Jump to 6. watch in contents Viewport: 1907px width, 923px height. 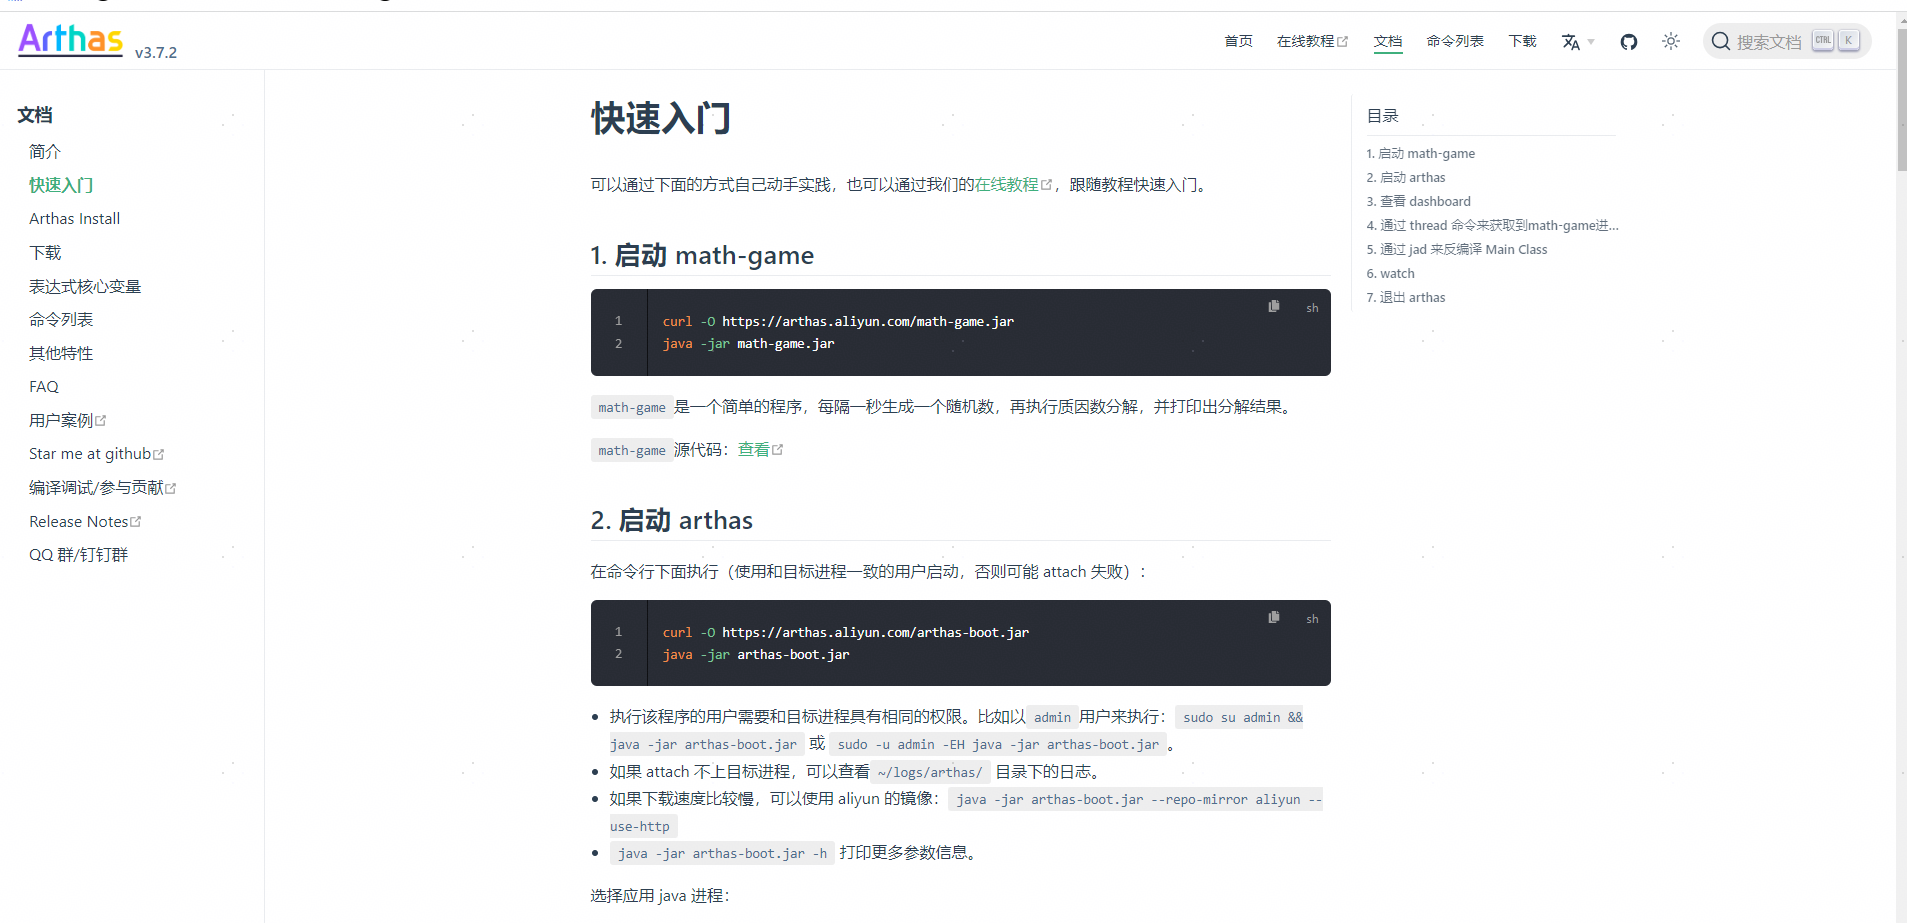[1390, 274]
